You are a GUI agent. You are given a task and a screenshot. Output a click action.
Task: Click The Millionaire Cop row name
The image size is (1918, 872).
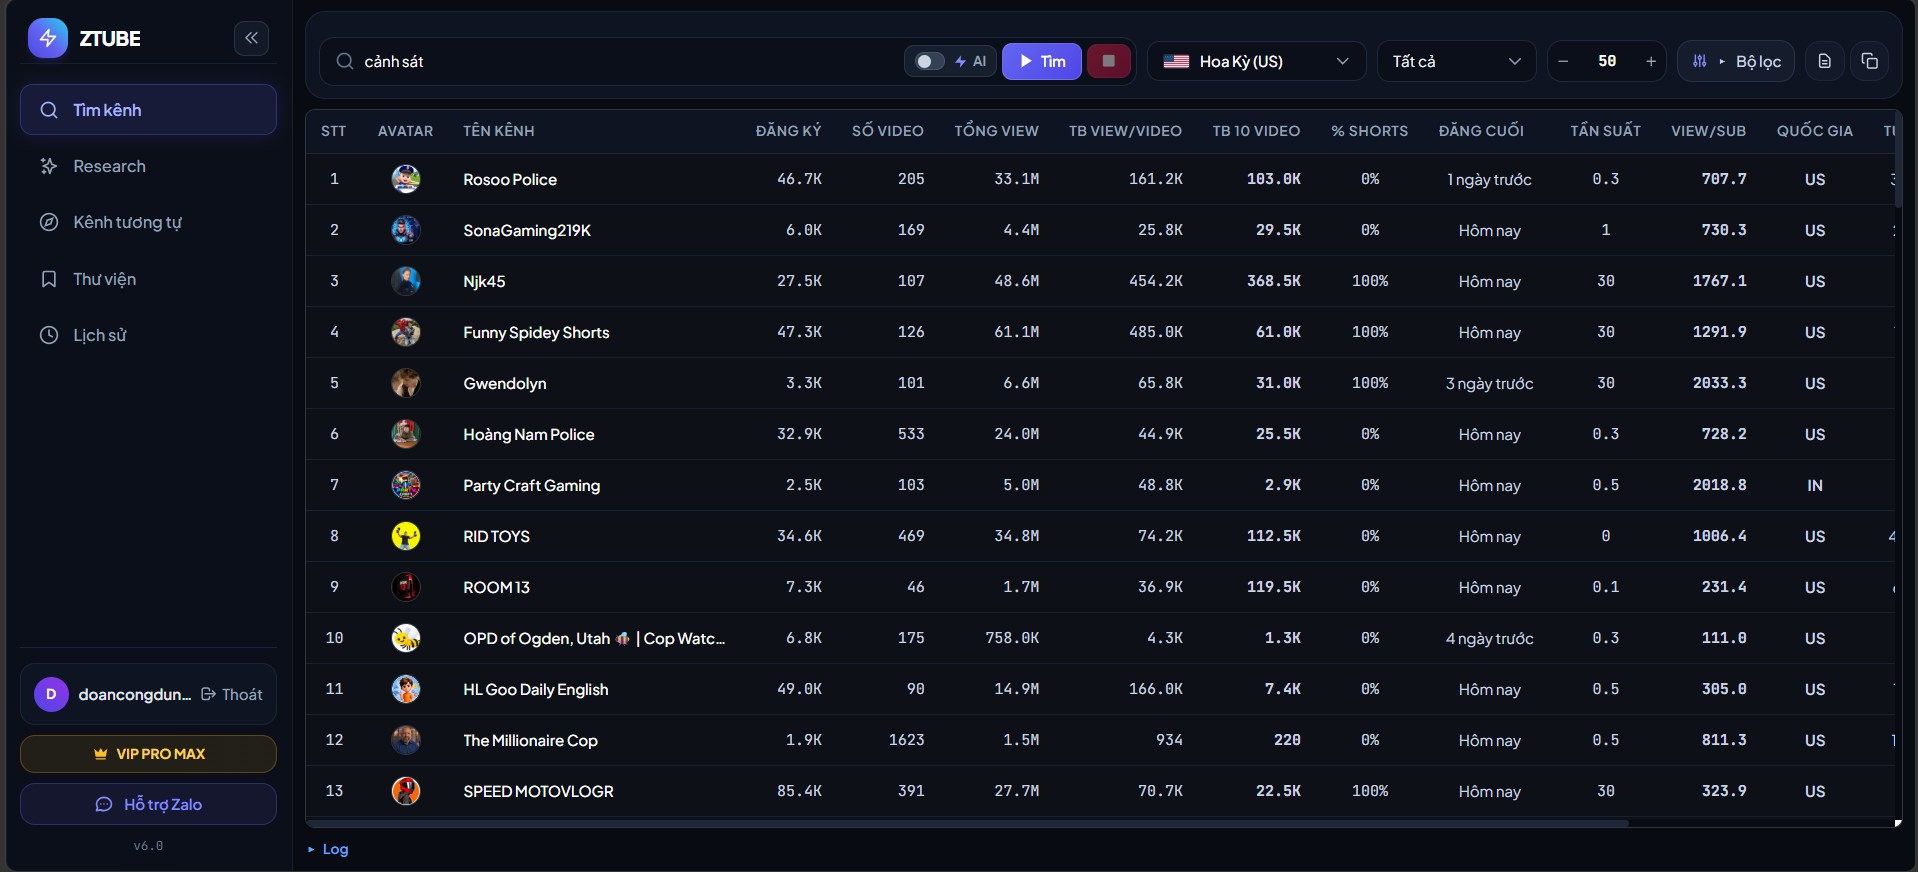(530, 740)
